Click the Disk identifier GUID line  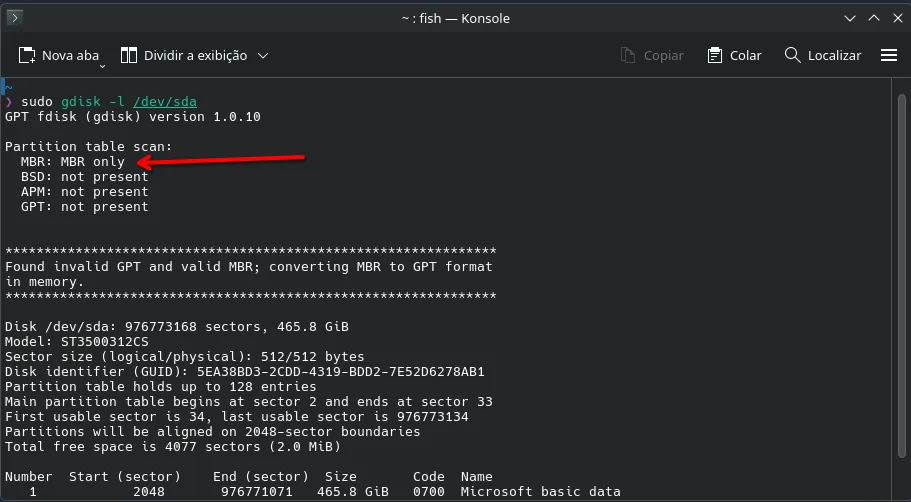point(245,372)
